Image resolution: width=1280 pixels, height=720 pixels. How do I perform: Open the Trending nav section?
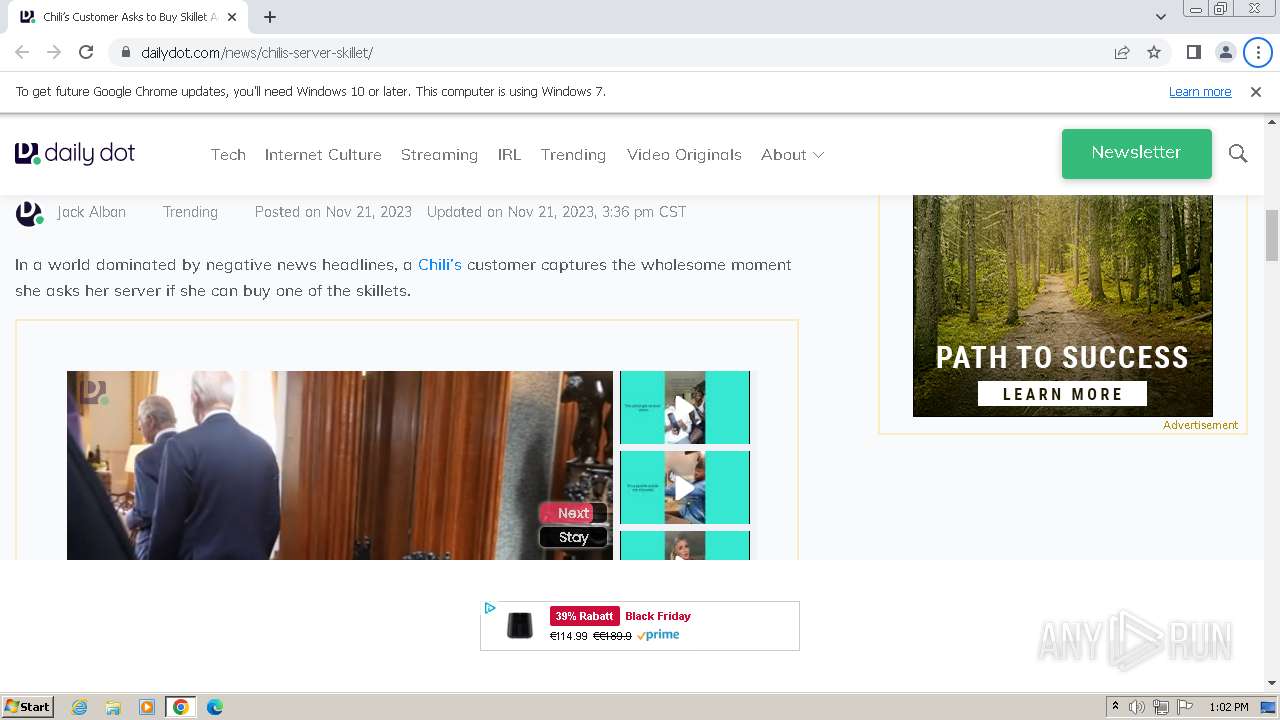pos(573,154)
